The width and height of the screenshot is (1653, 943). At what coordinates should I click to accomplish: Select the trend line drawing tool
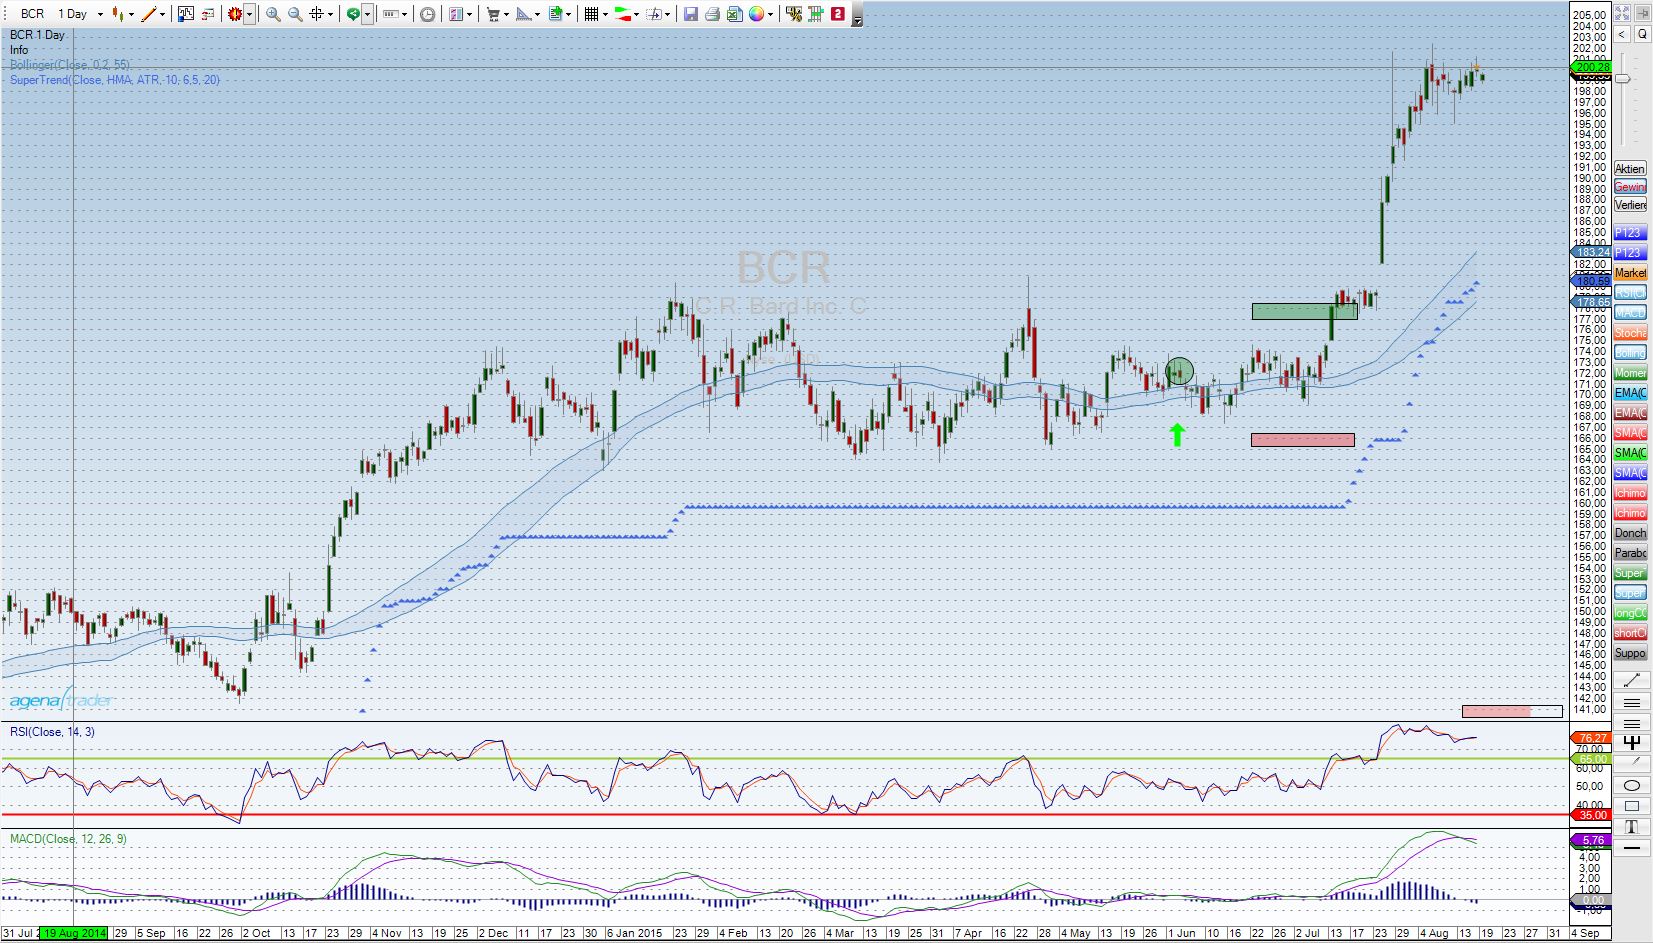[x=1631, y=680]
